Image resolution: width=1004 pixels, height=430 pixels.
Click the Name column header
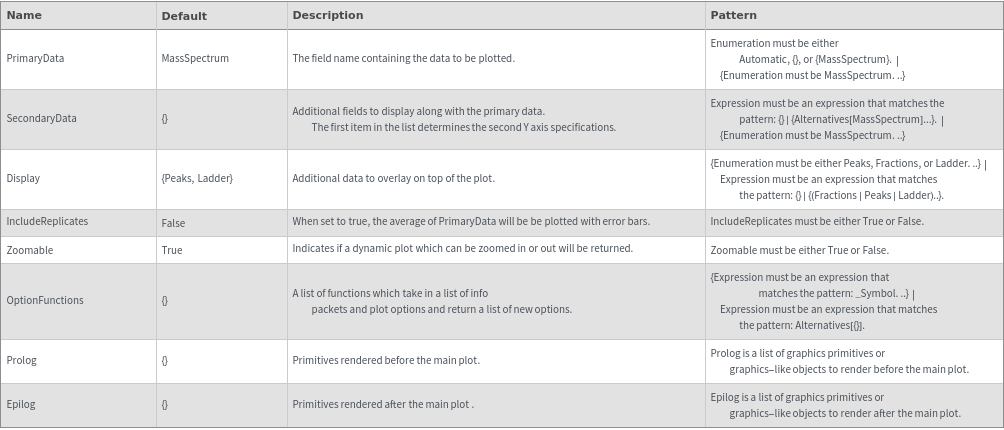[24, 16]
